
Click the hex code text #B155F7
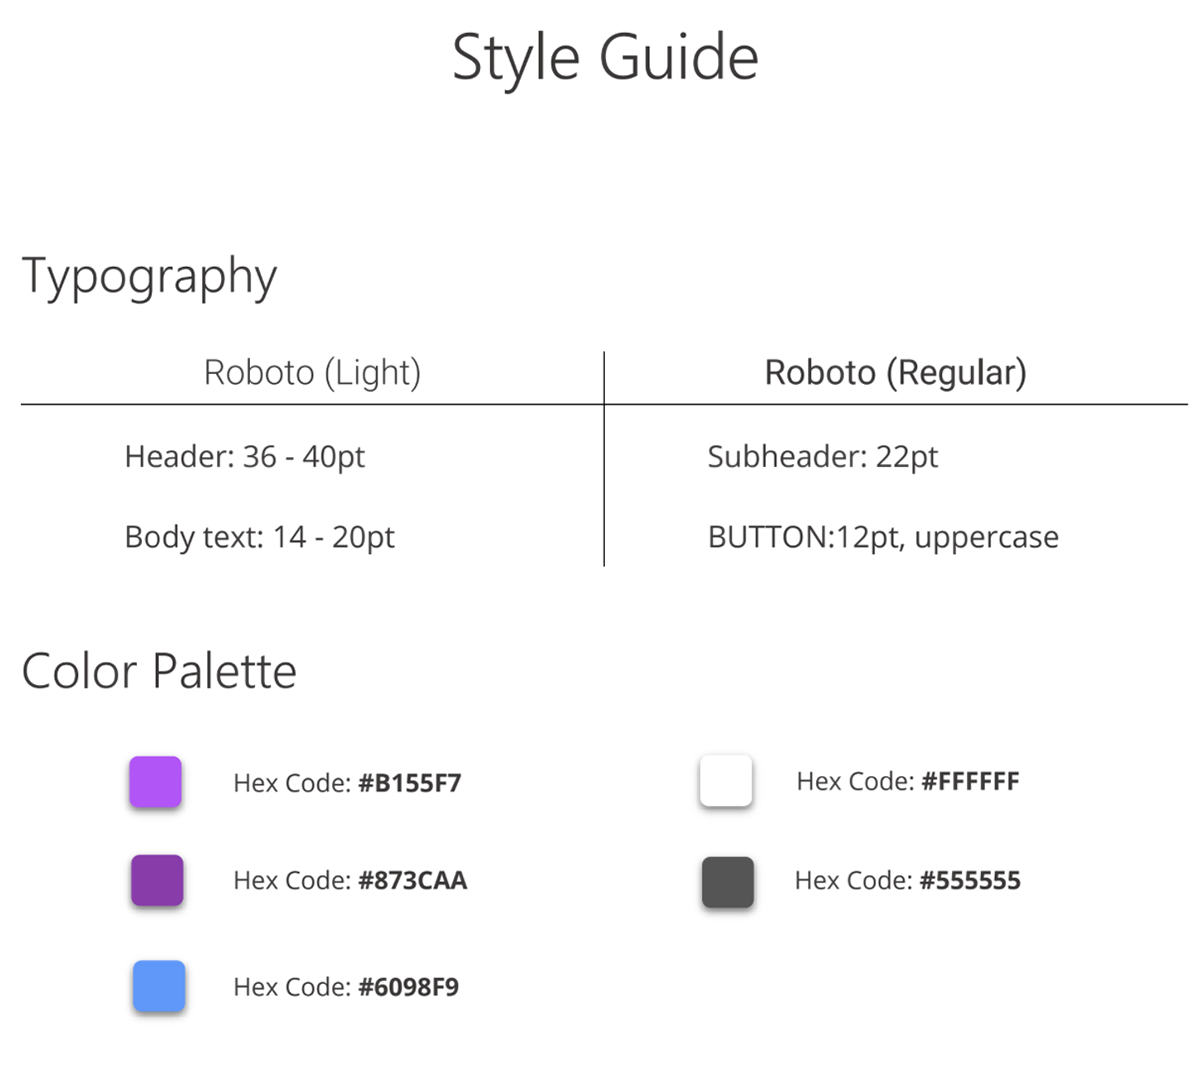pos(409,782)
